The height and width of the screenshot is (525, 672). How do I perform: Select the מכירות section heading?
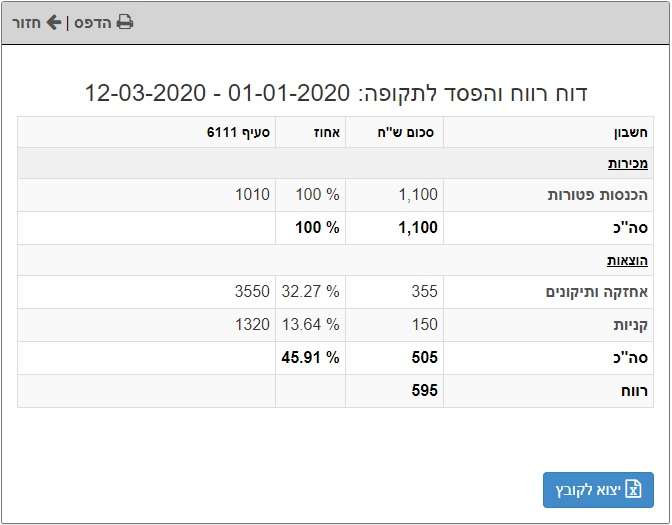[x=627, y=163]
